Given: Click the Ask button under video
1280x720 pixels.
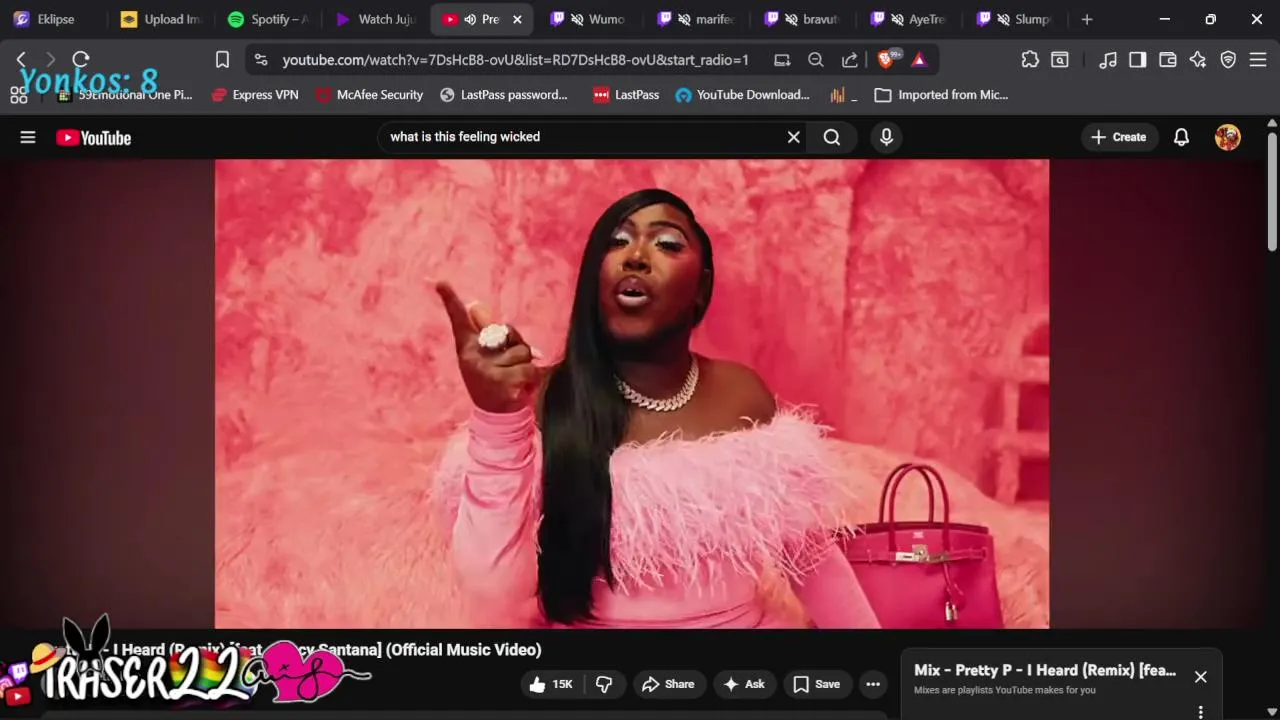Looking at the screenshot, I should (x=744, y=684).
